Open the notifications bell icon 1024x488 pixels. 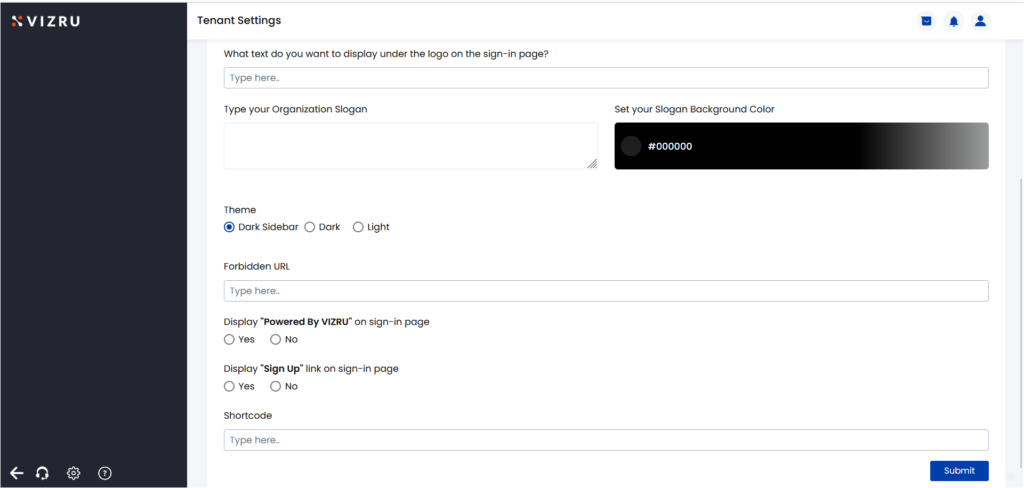click(954, 21)
